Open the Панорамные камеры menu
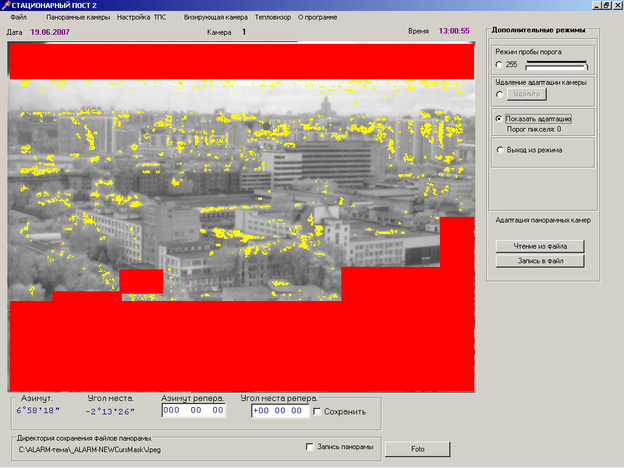Image resolution: width=624 pixels, height=468 pixels. pyautogui.click(x=78, y=18)
